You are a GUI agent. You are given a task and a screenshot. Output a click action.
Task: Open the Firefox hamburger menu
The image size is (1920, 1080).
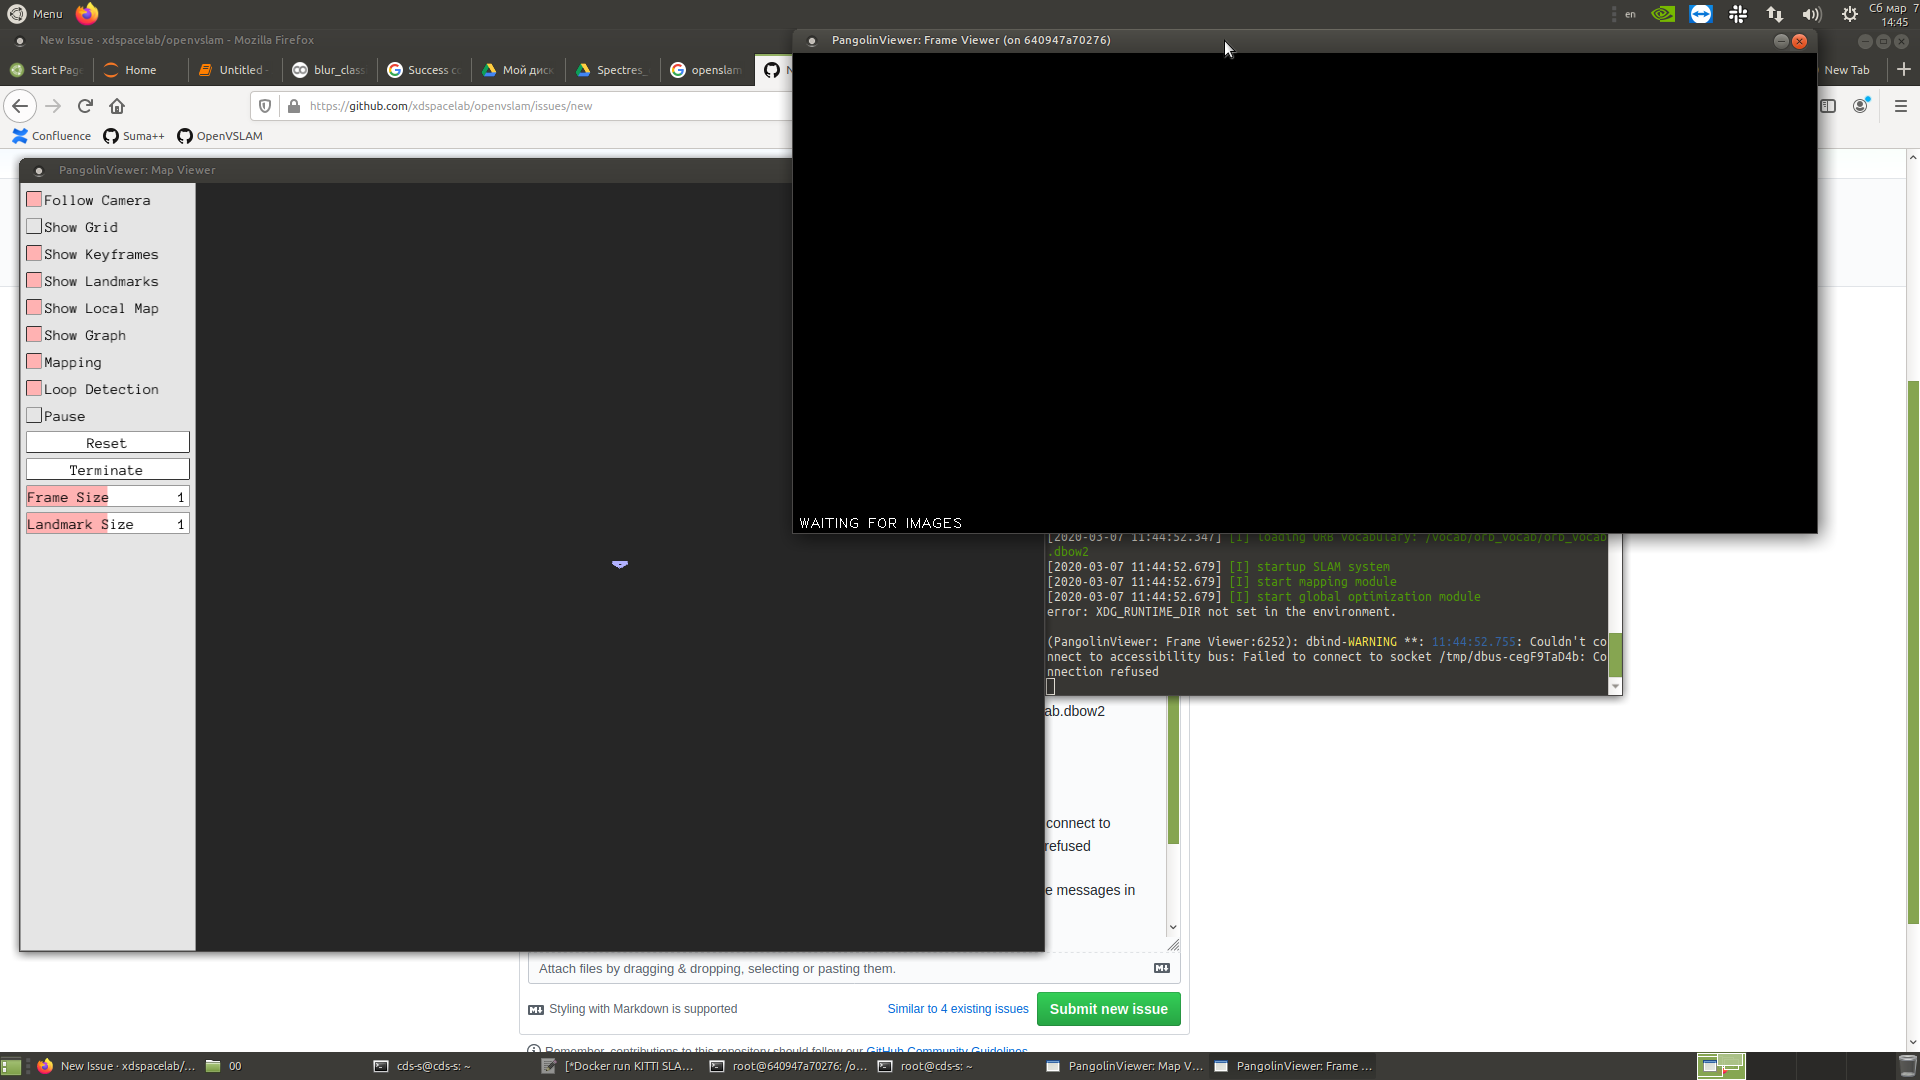(1901, 105)
